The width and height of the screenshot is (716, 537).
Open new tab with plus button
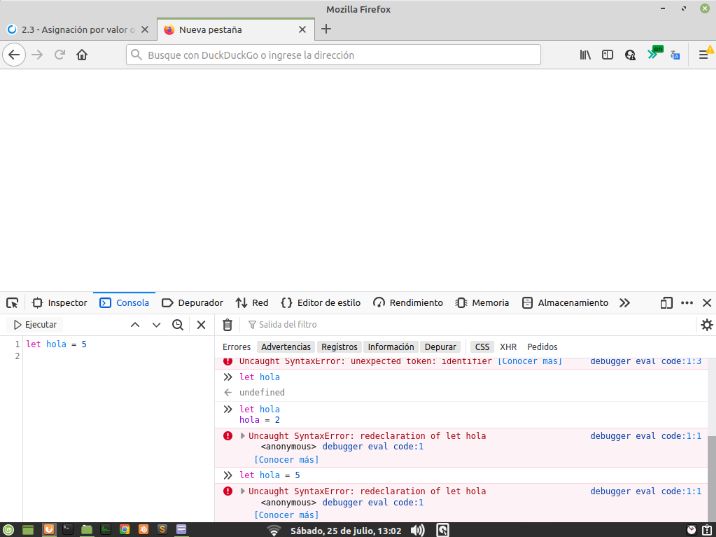(x=326, y=29)
